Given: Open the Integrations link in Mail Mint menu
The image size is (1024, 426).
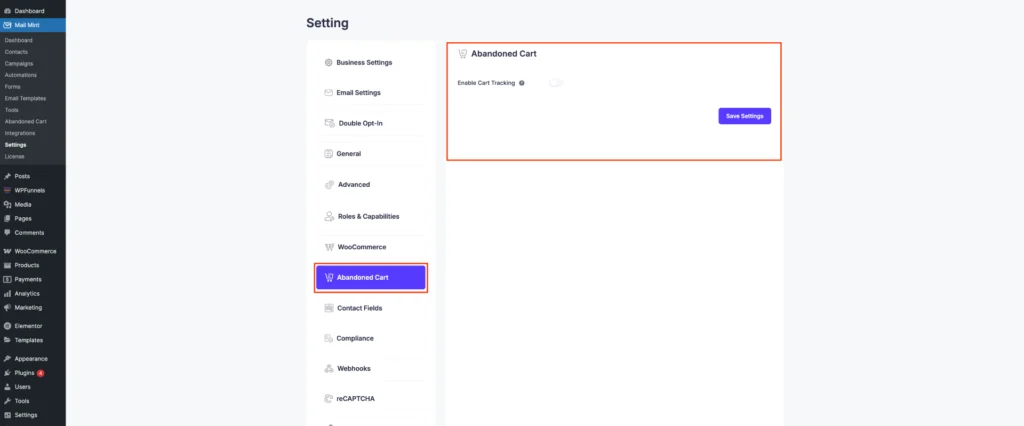Looking at the screenshot, I should tap(20, 133).
